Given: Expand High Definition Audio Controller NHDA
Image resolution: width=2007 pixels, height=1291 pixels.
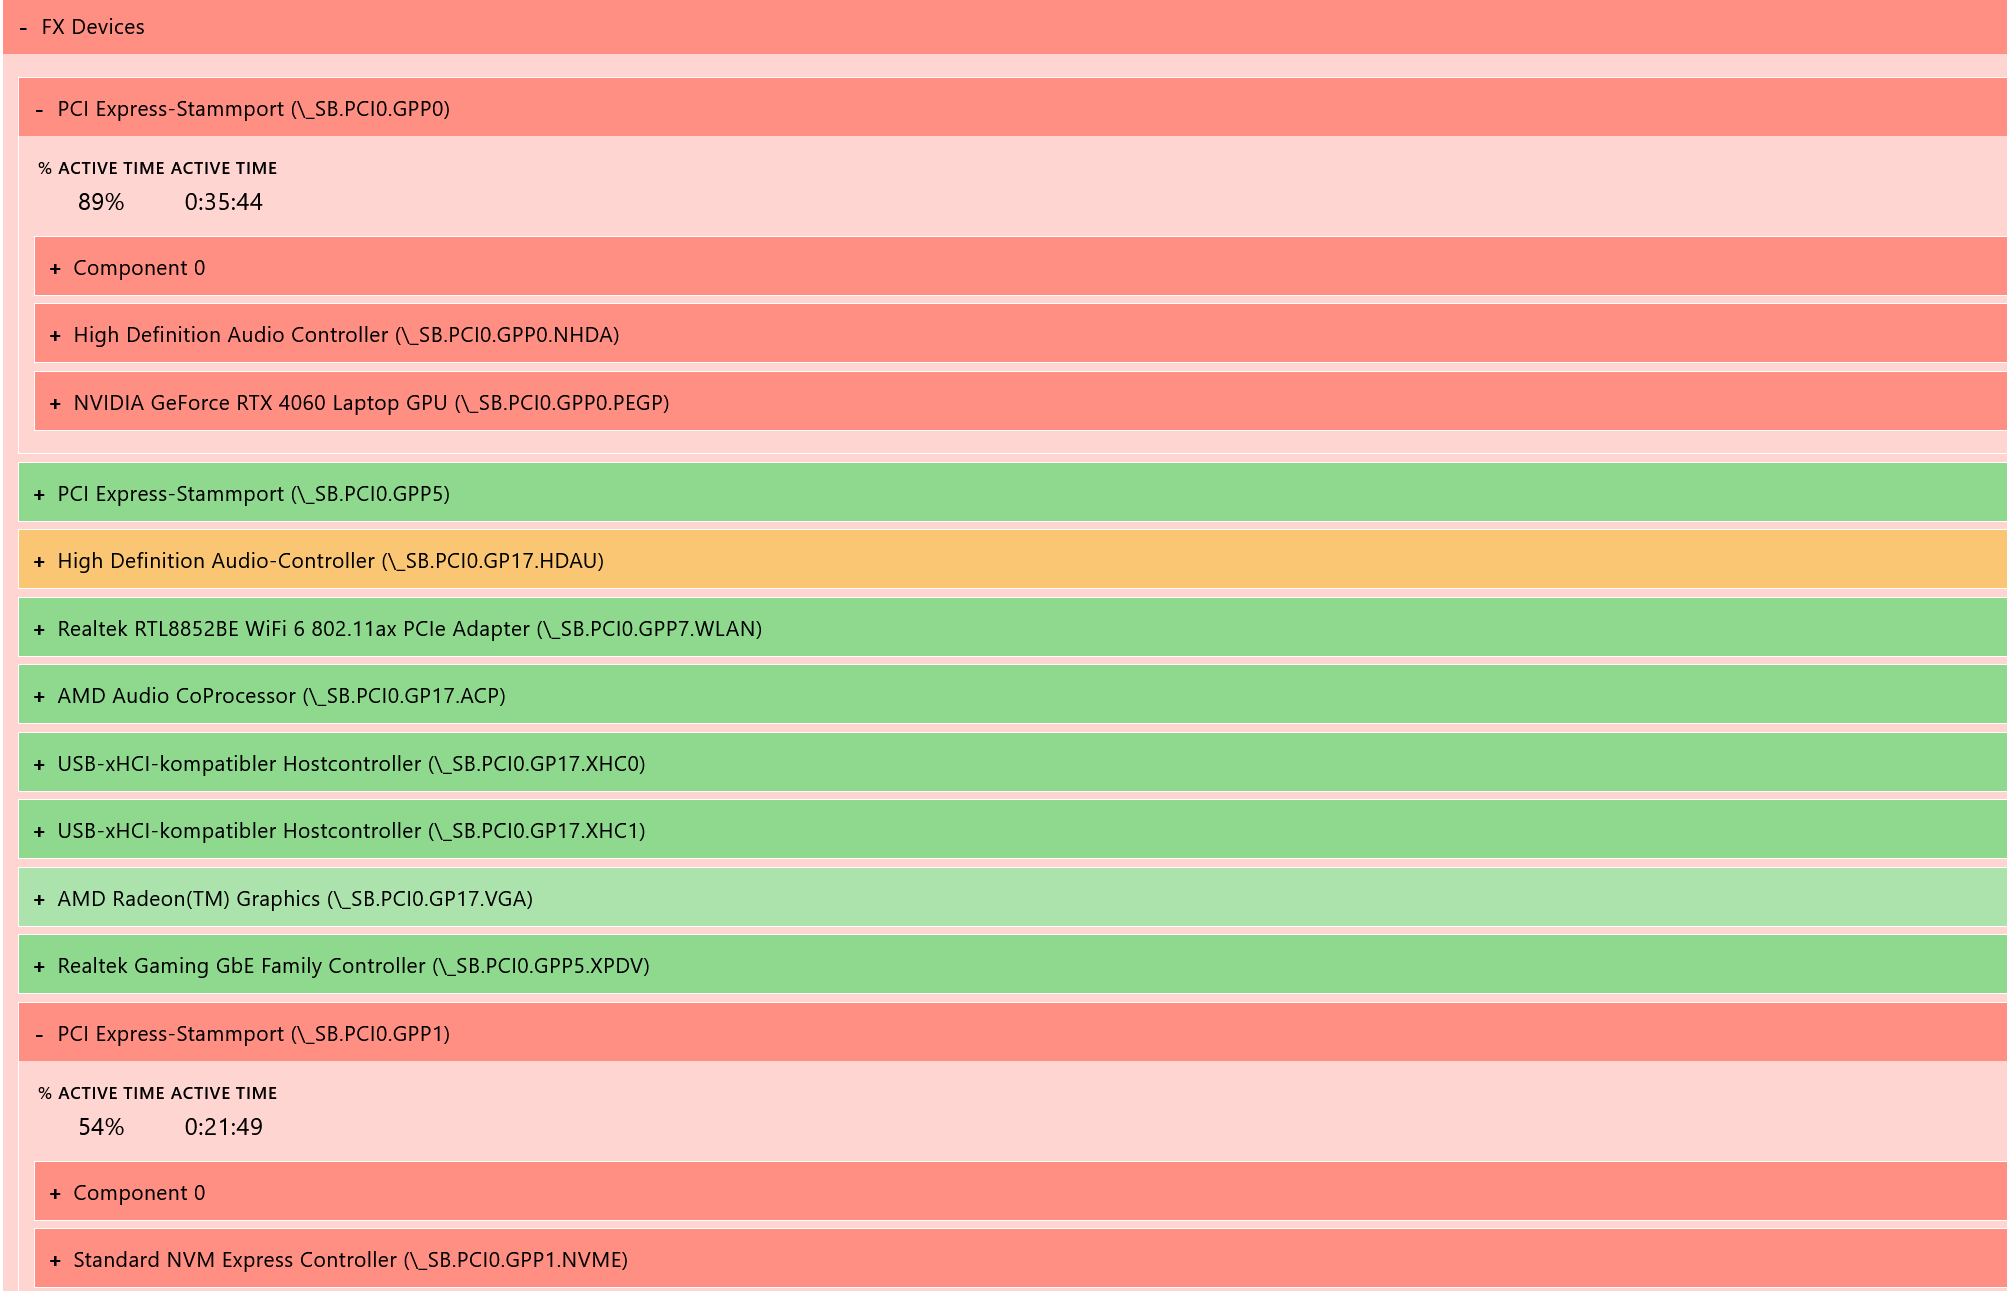Looking at the screenshot, I should [55, 335].
